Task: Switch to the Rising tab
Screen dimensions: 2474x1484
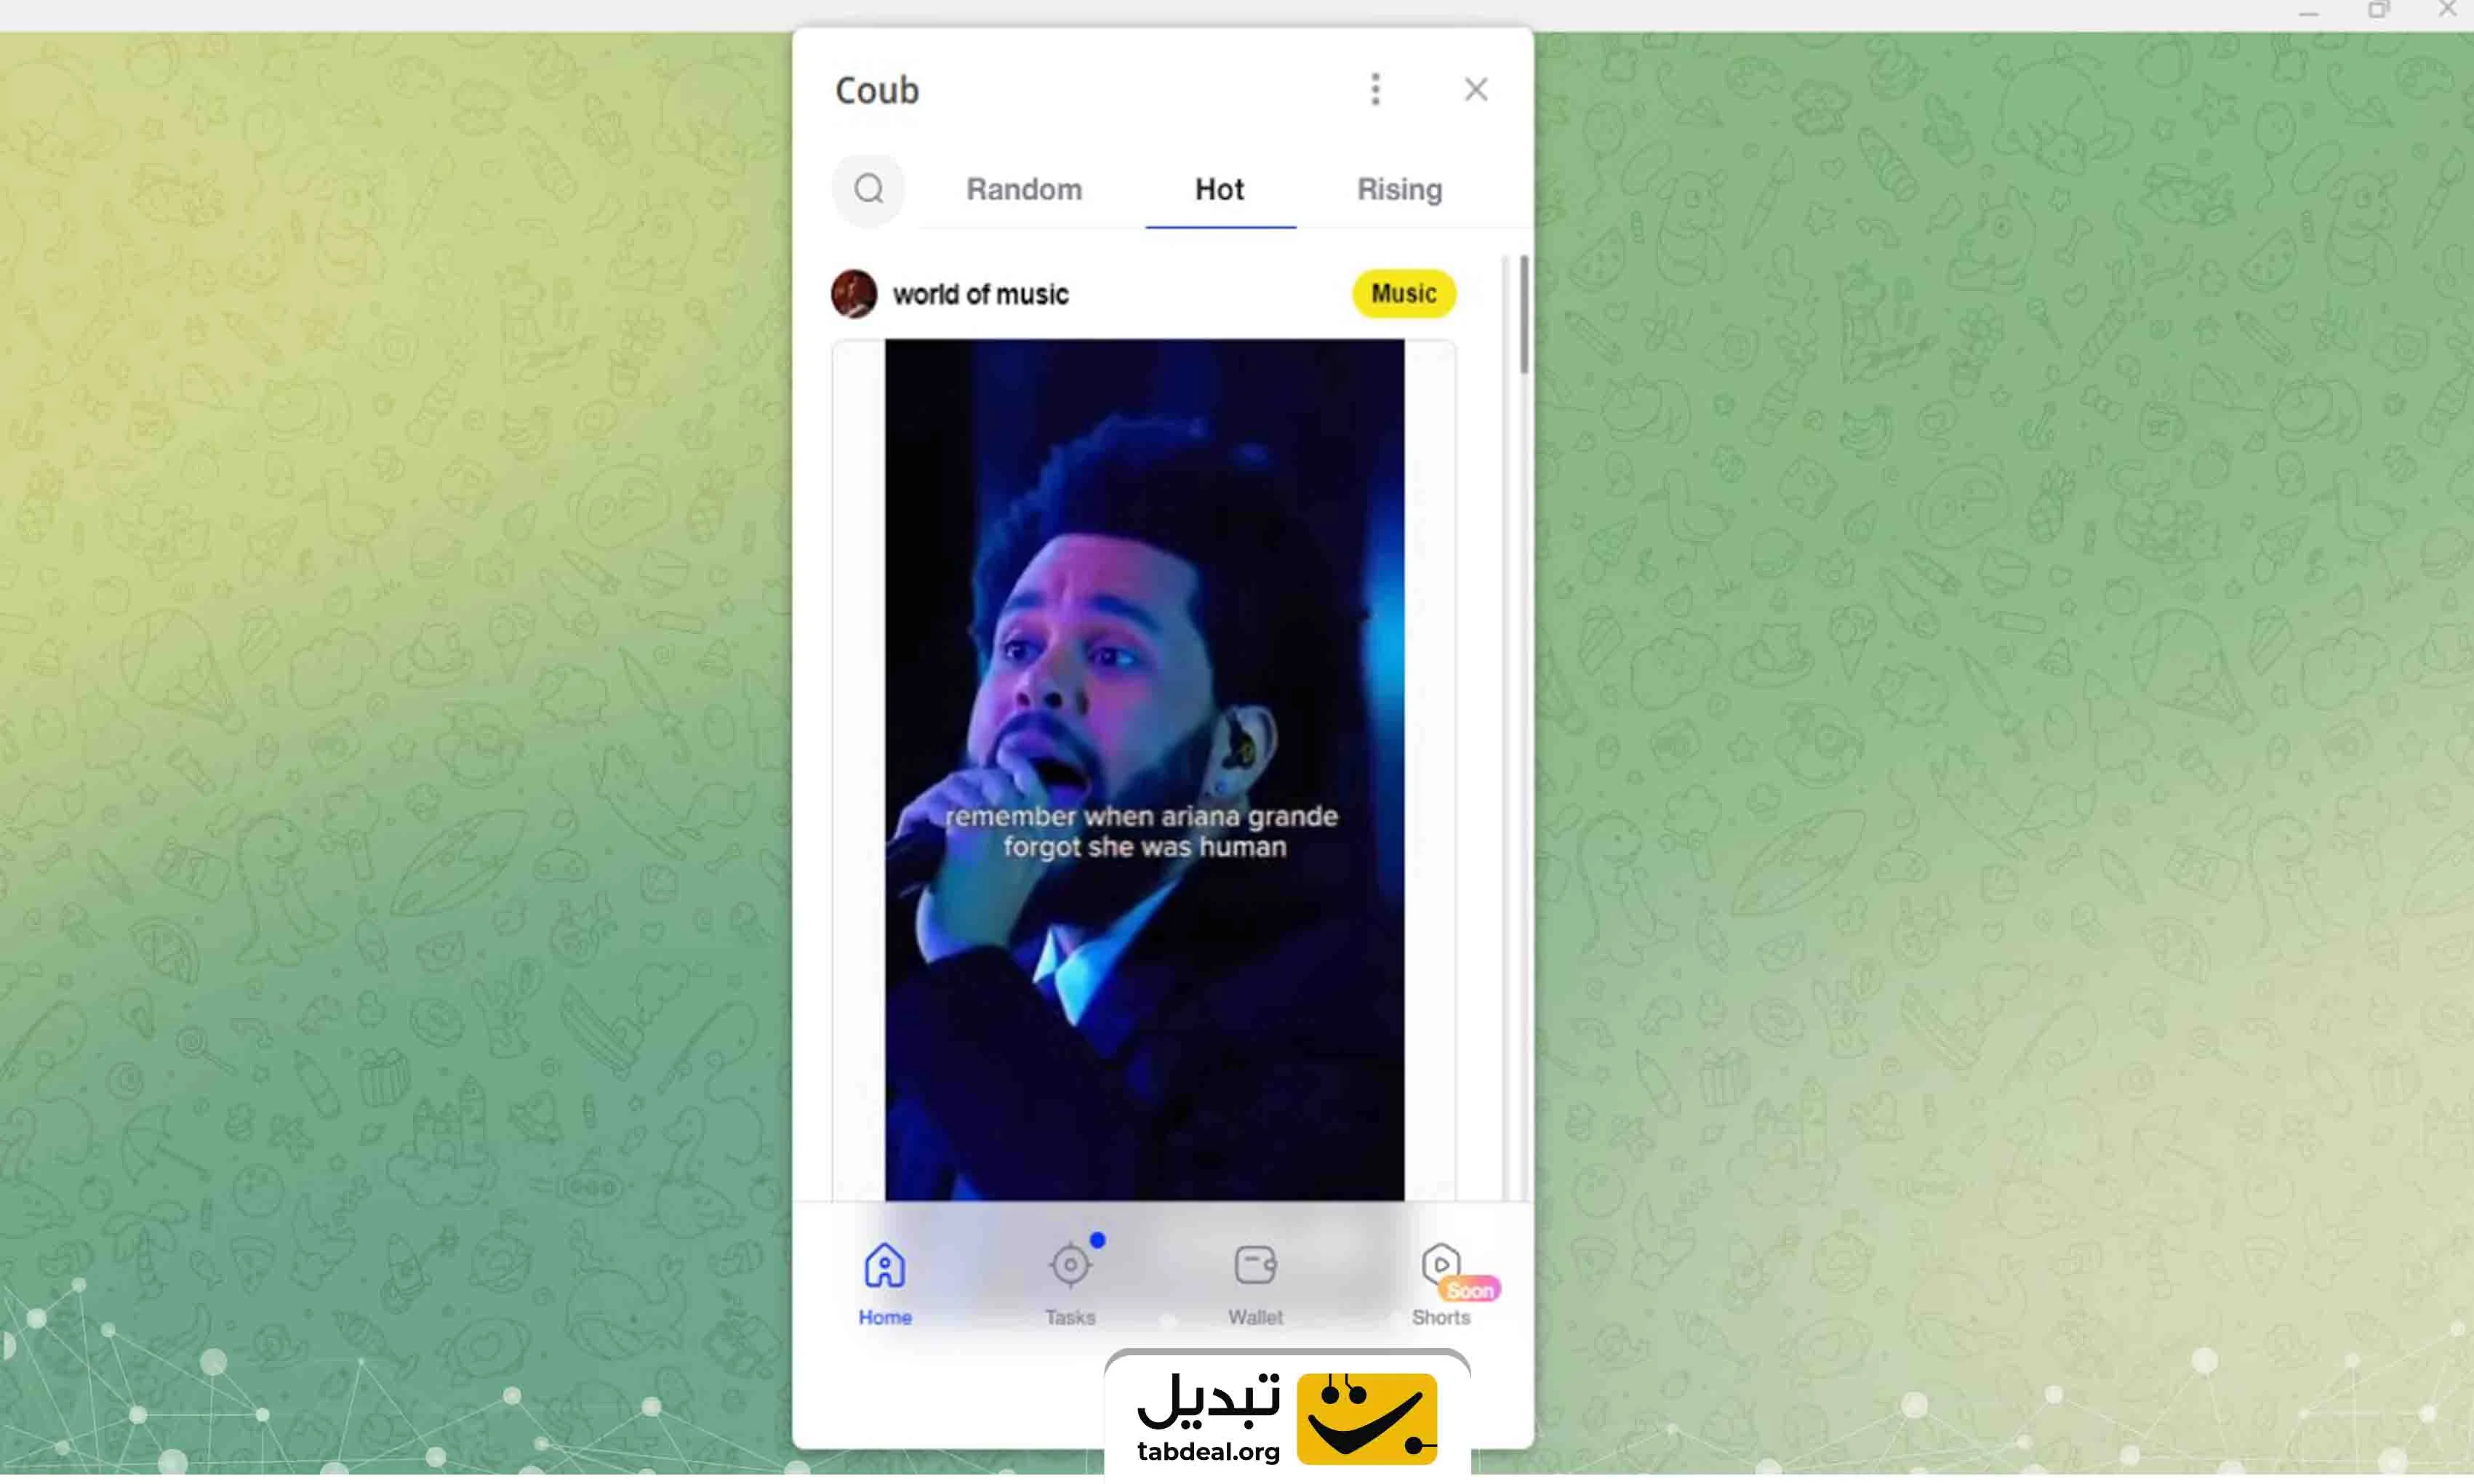Action: [x=1398, y=189]
